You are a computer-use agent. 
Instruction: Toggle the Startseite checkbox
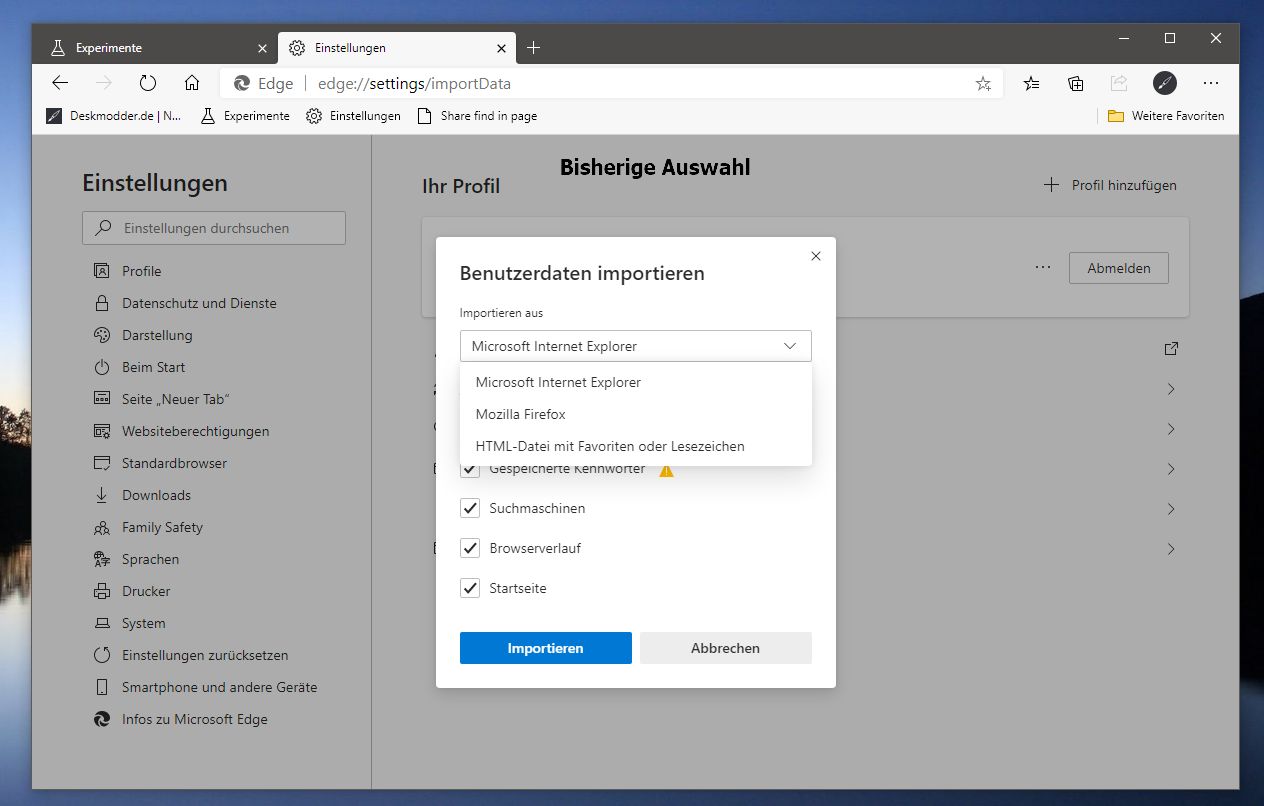tap(470, 588)
